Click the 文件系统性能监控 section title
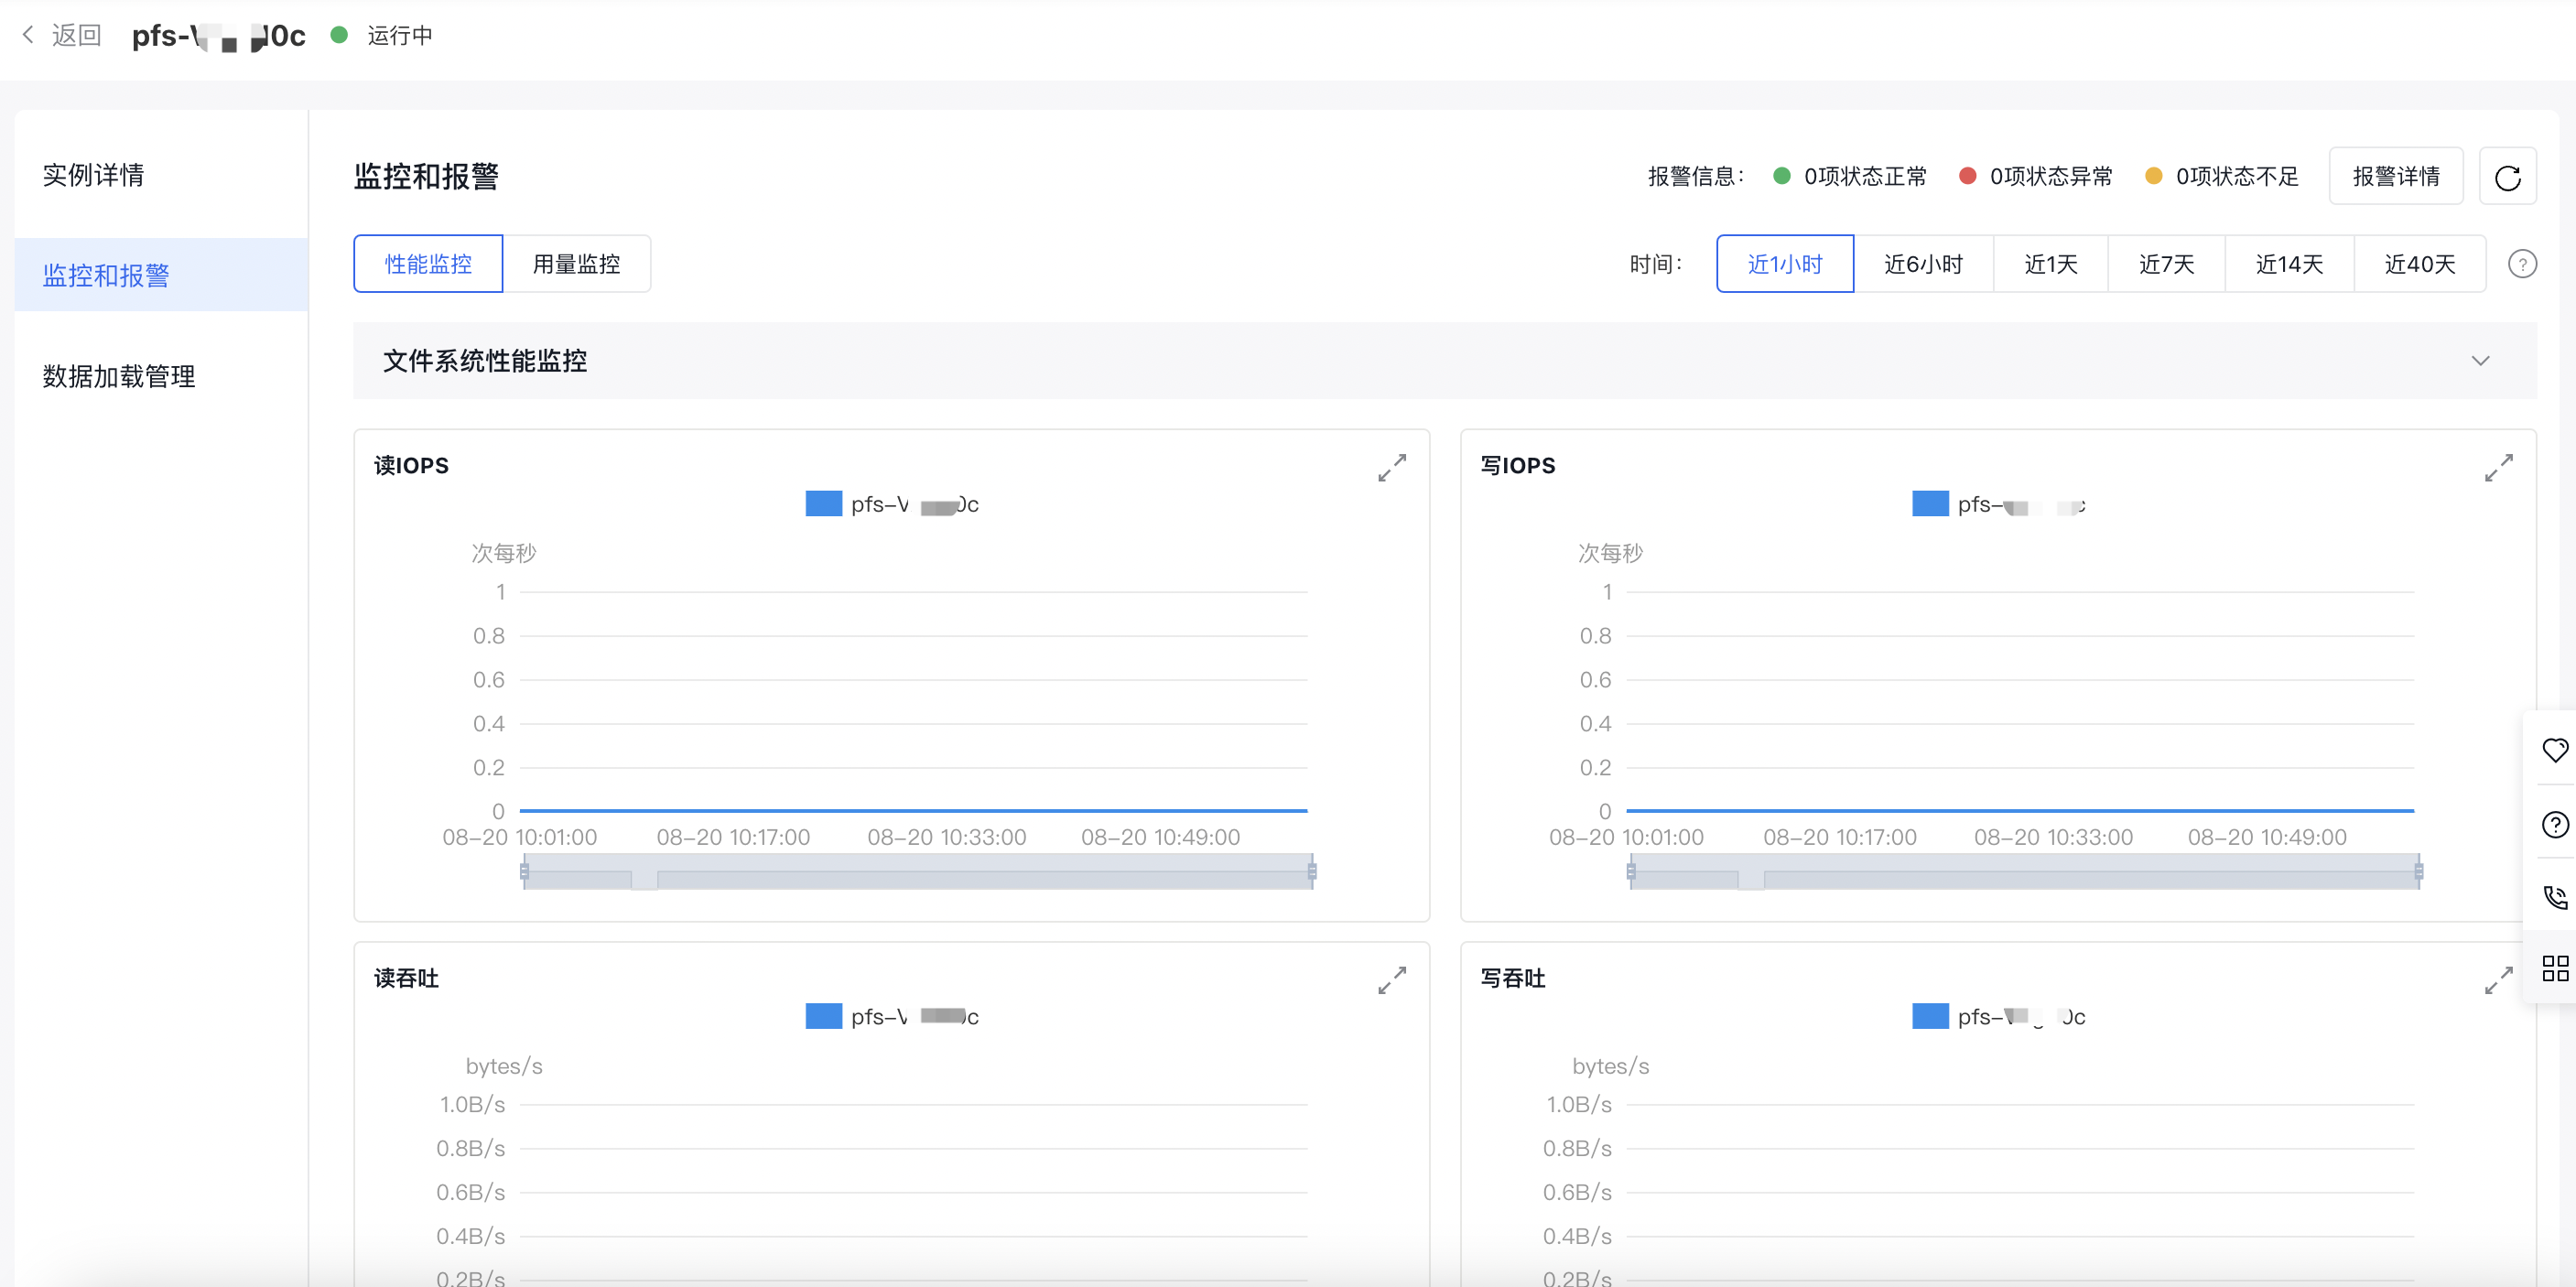Viewport: 2576px width, 1287px height. pyautogui.click(x=485, y=361)
